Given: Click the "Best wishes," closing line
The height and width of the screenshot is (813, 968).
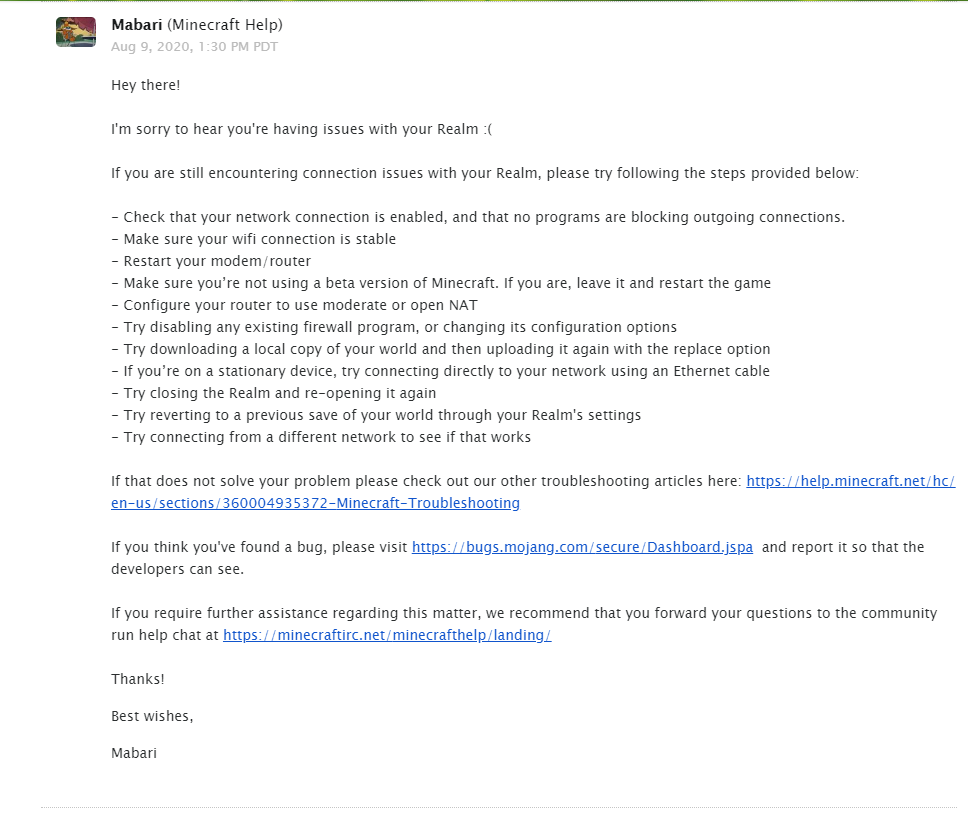Looking at the screenshot, I should point(152,716).
